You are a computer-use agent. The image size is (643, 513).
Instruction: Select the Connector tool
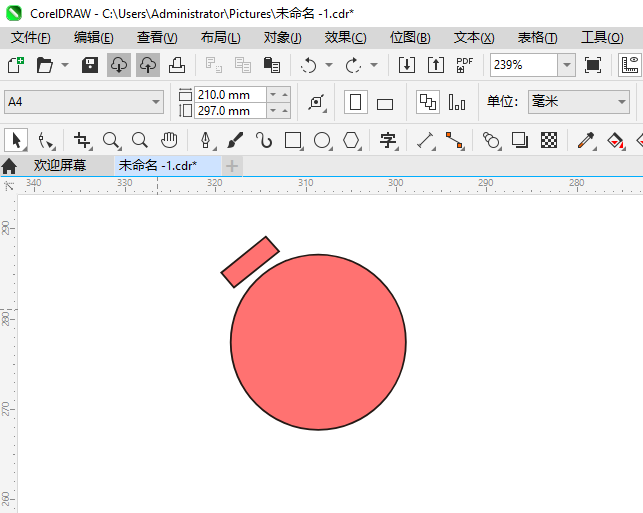[454, 140]
